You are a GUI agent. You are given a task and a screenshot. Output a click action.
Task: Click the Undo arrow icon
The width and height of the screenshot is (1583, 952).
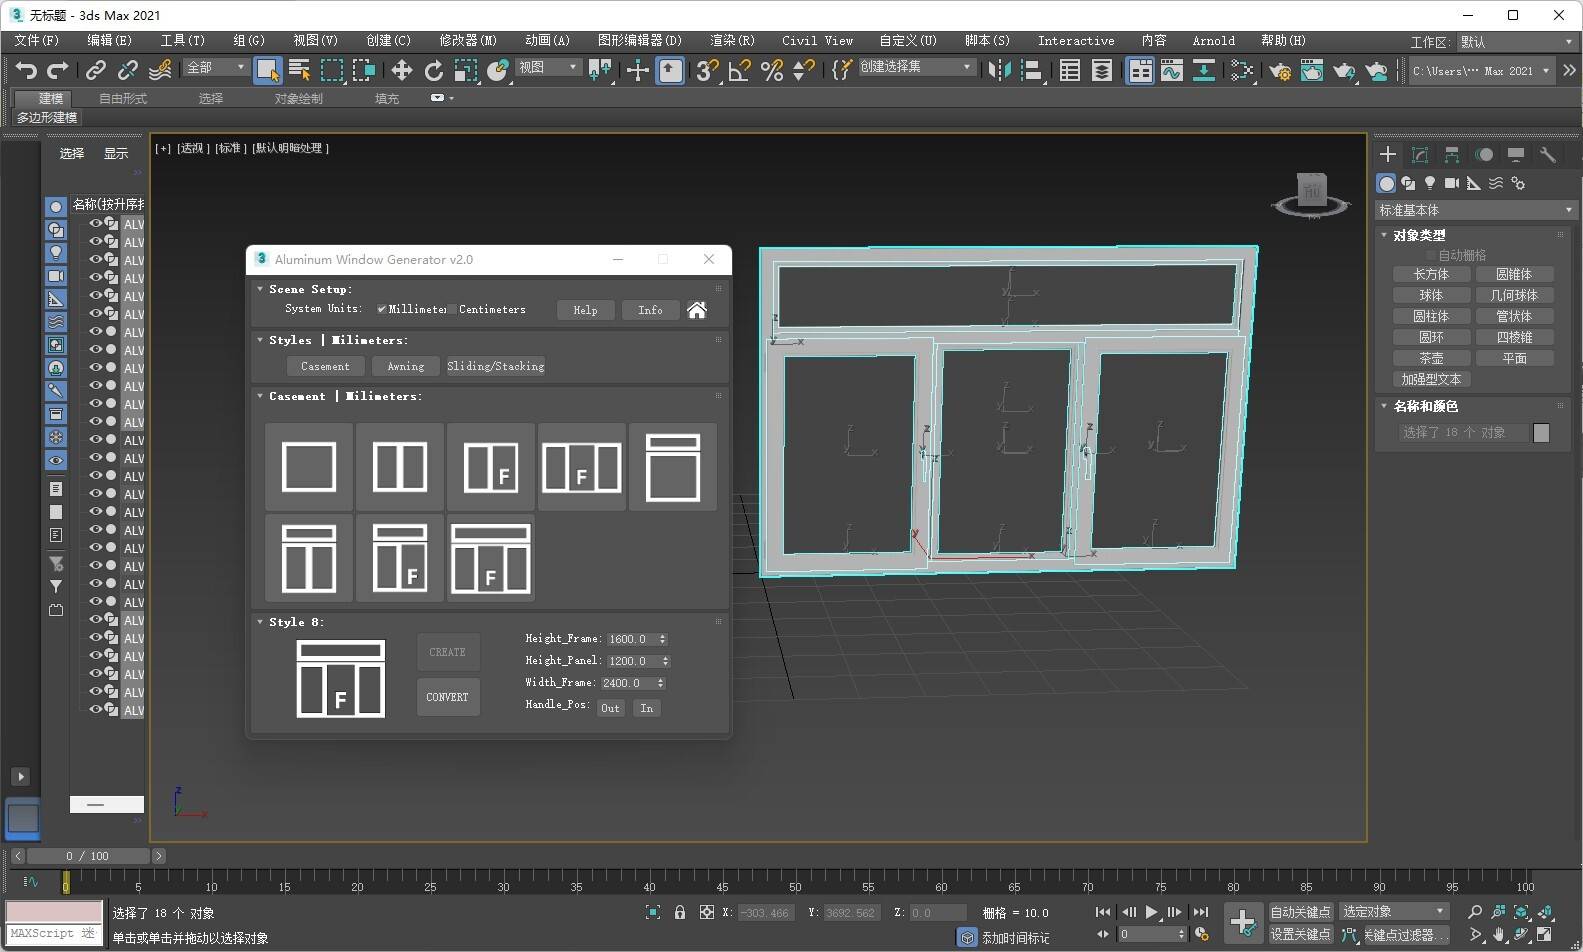(26, 70)
